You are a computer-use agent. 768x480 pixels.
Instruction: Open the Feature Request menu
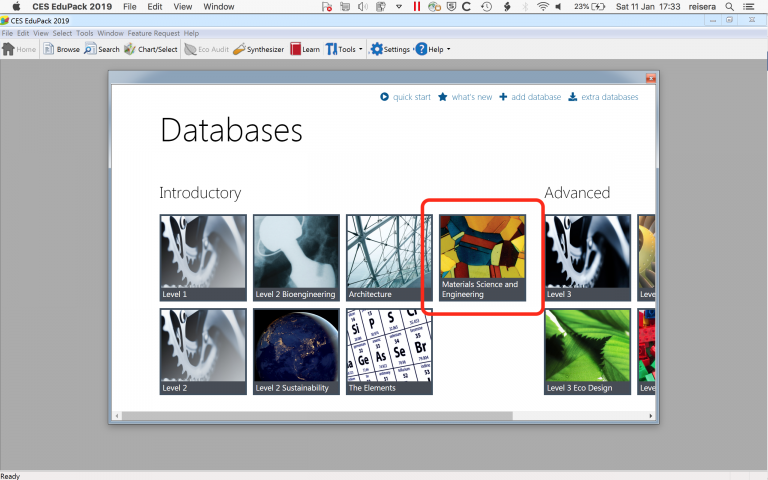click(154, 33)
